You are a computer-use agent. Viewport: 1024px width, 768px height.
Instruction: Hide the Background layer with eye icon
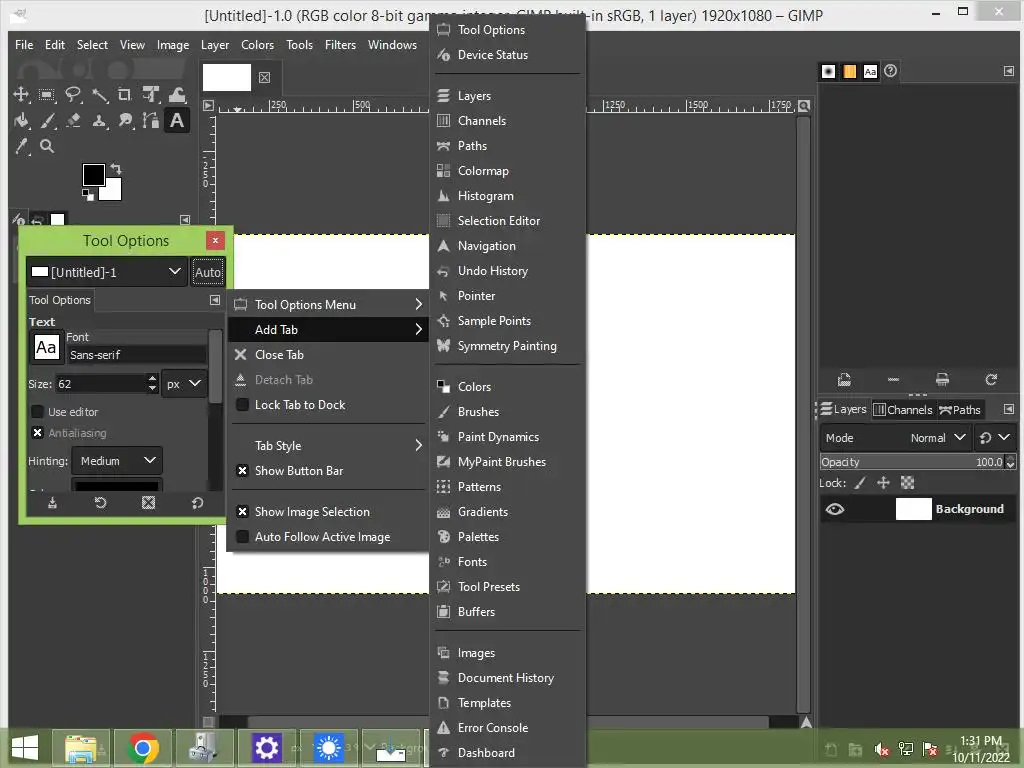pos(835,509)
